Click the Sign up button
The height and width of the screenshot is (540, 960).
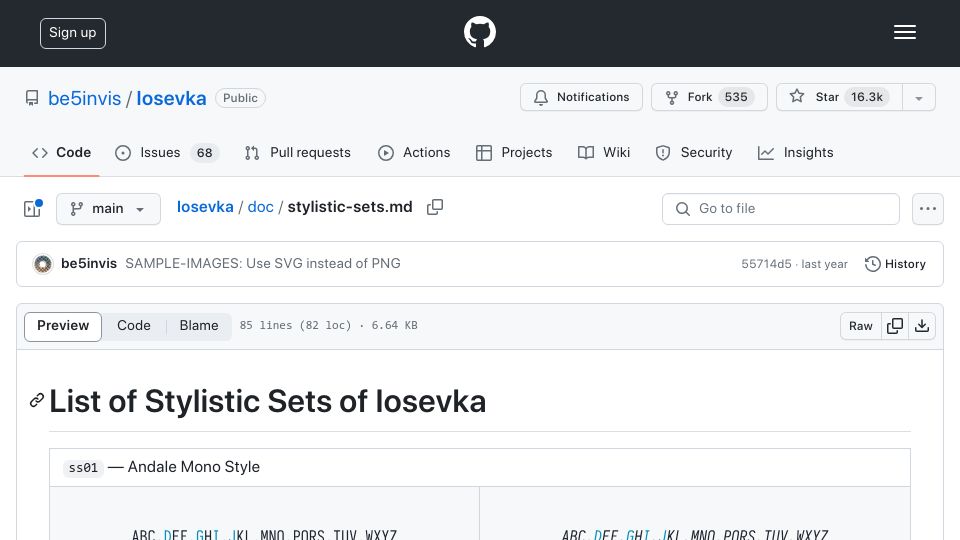point(73,33)
